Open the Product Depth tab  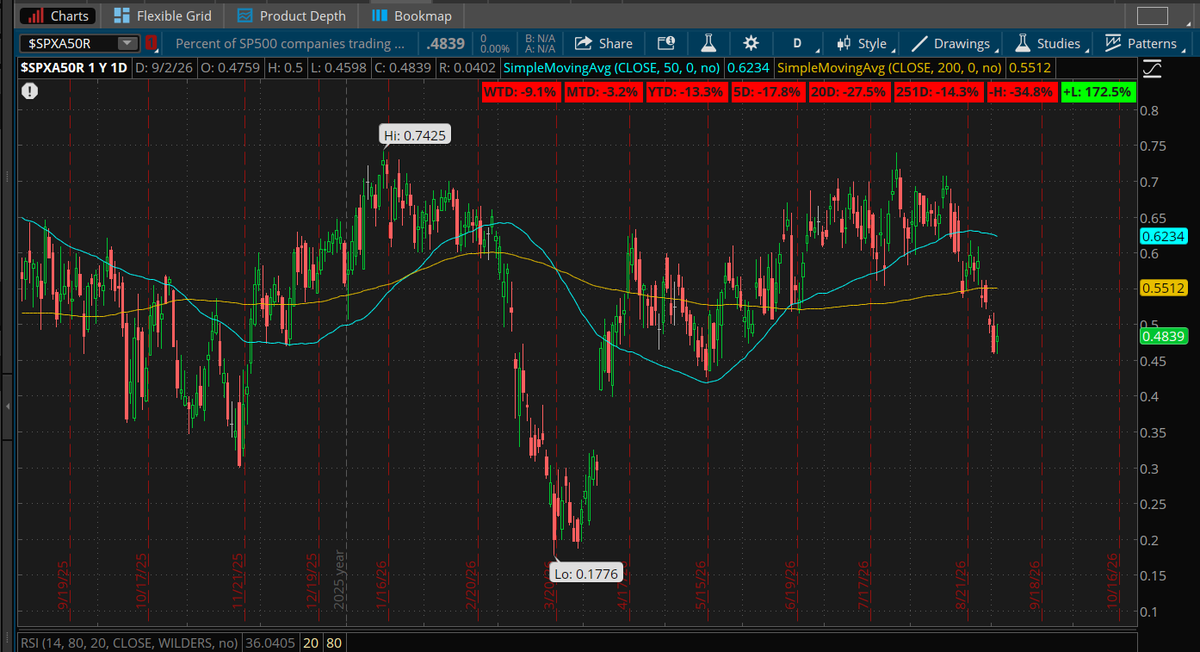tap(294, 15)
